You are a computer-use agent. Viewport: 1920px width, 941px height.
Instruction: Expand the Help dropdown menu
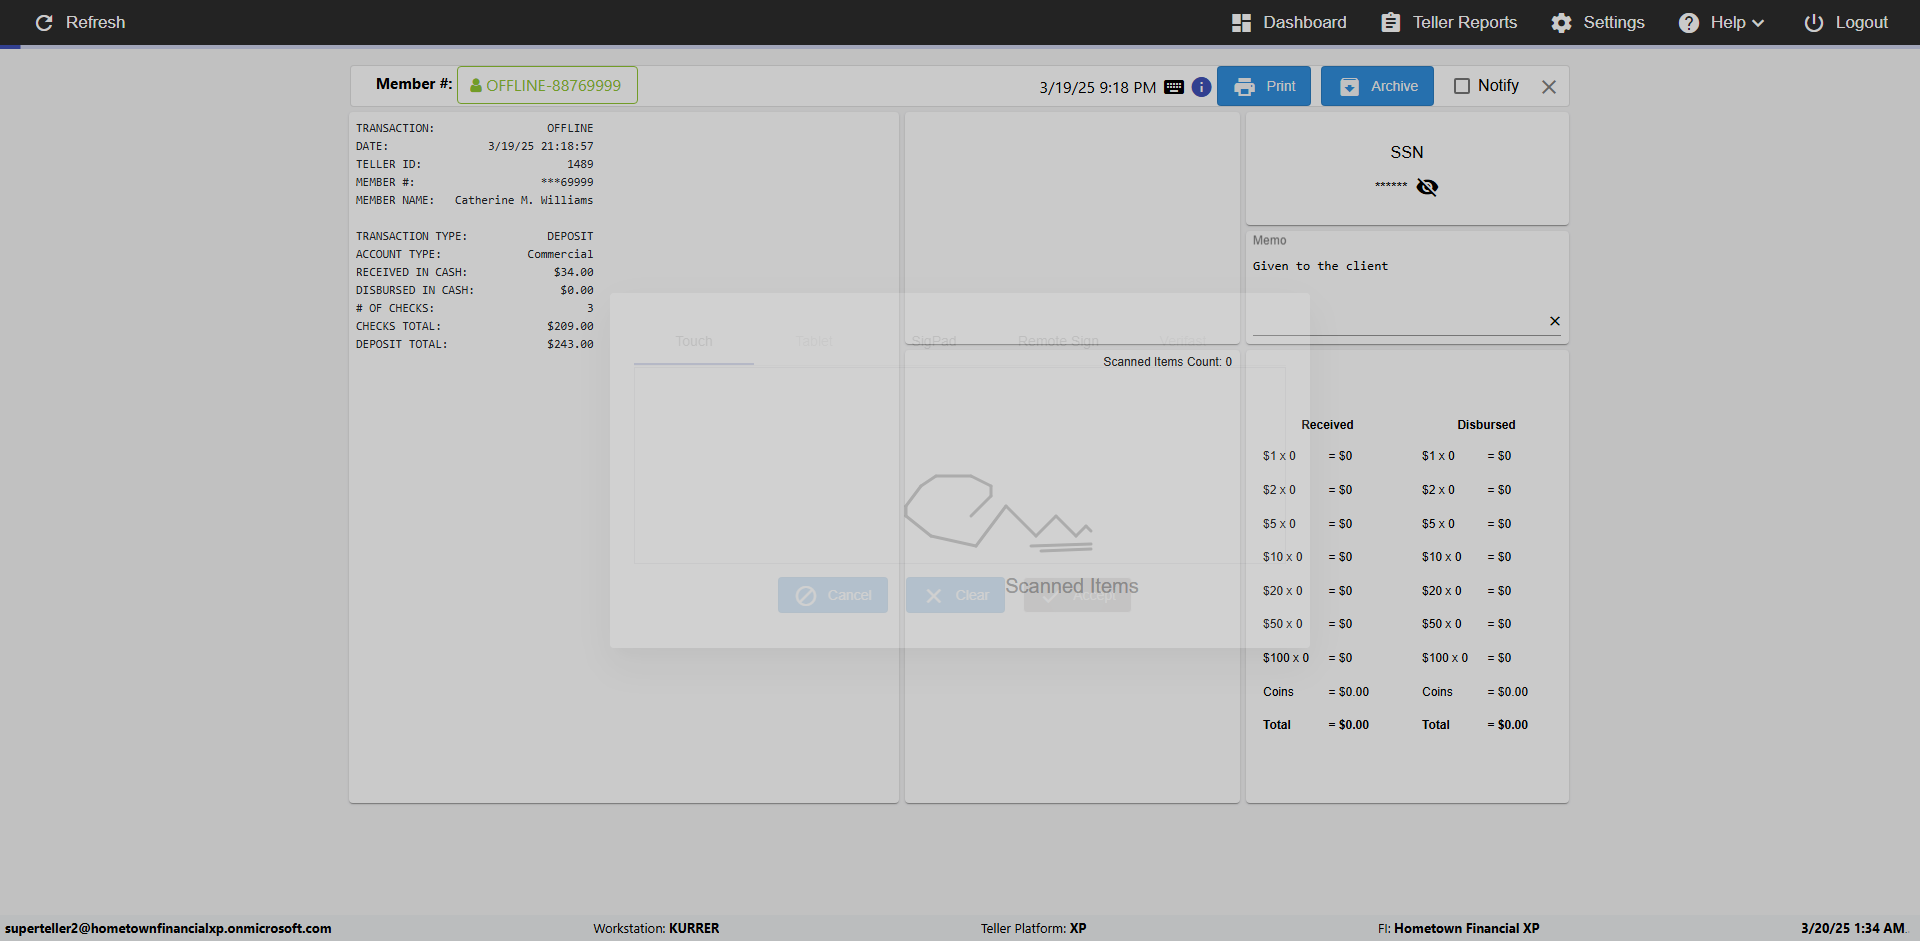(x=1721, y=22)
